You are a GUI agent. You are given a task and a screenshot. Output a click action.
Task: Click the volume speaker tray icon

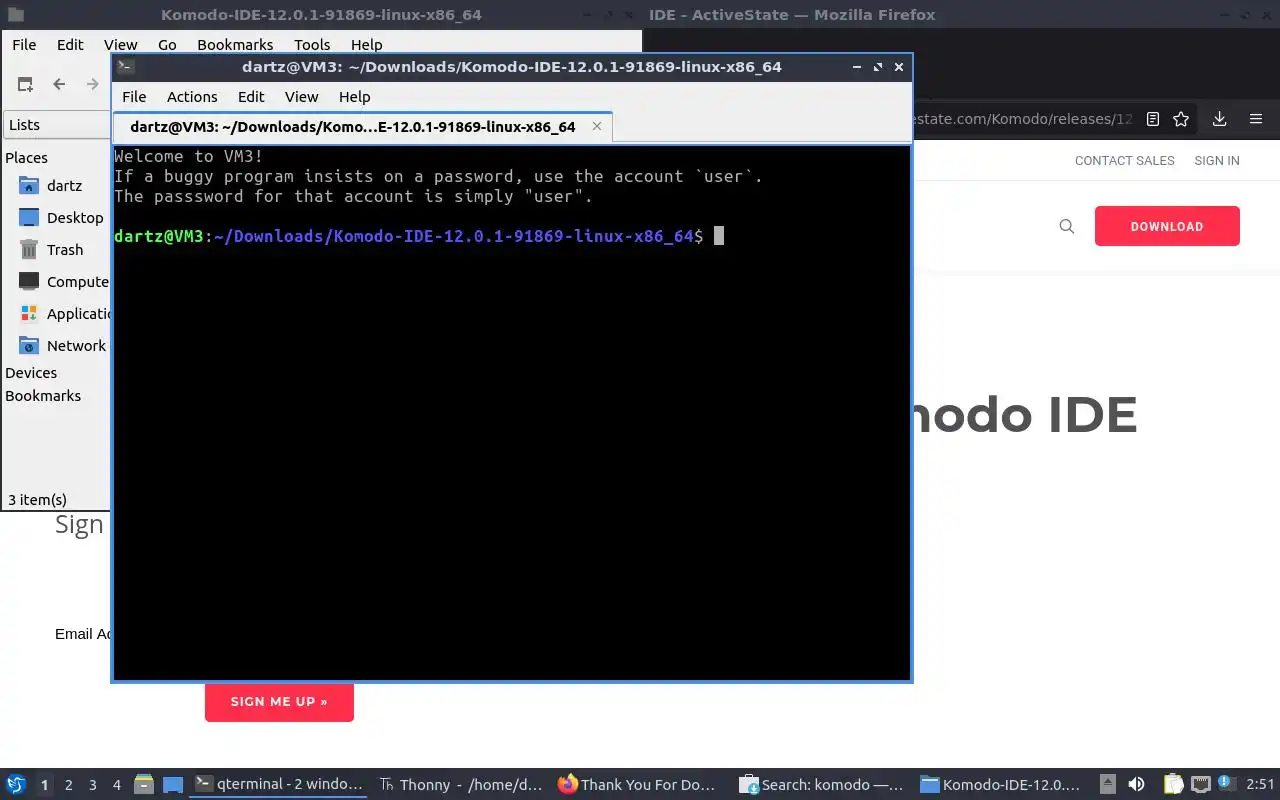click(1136, 785)
